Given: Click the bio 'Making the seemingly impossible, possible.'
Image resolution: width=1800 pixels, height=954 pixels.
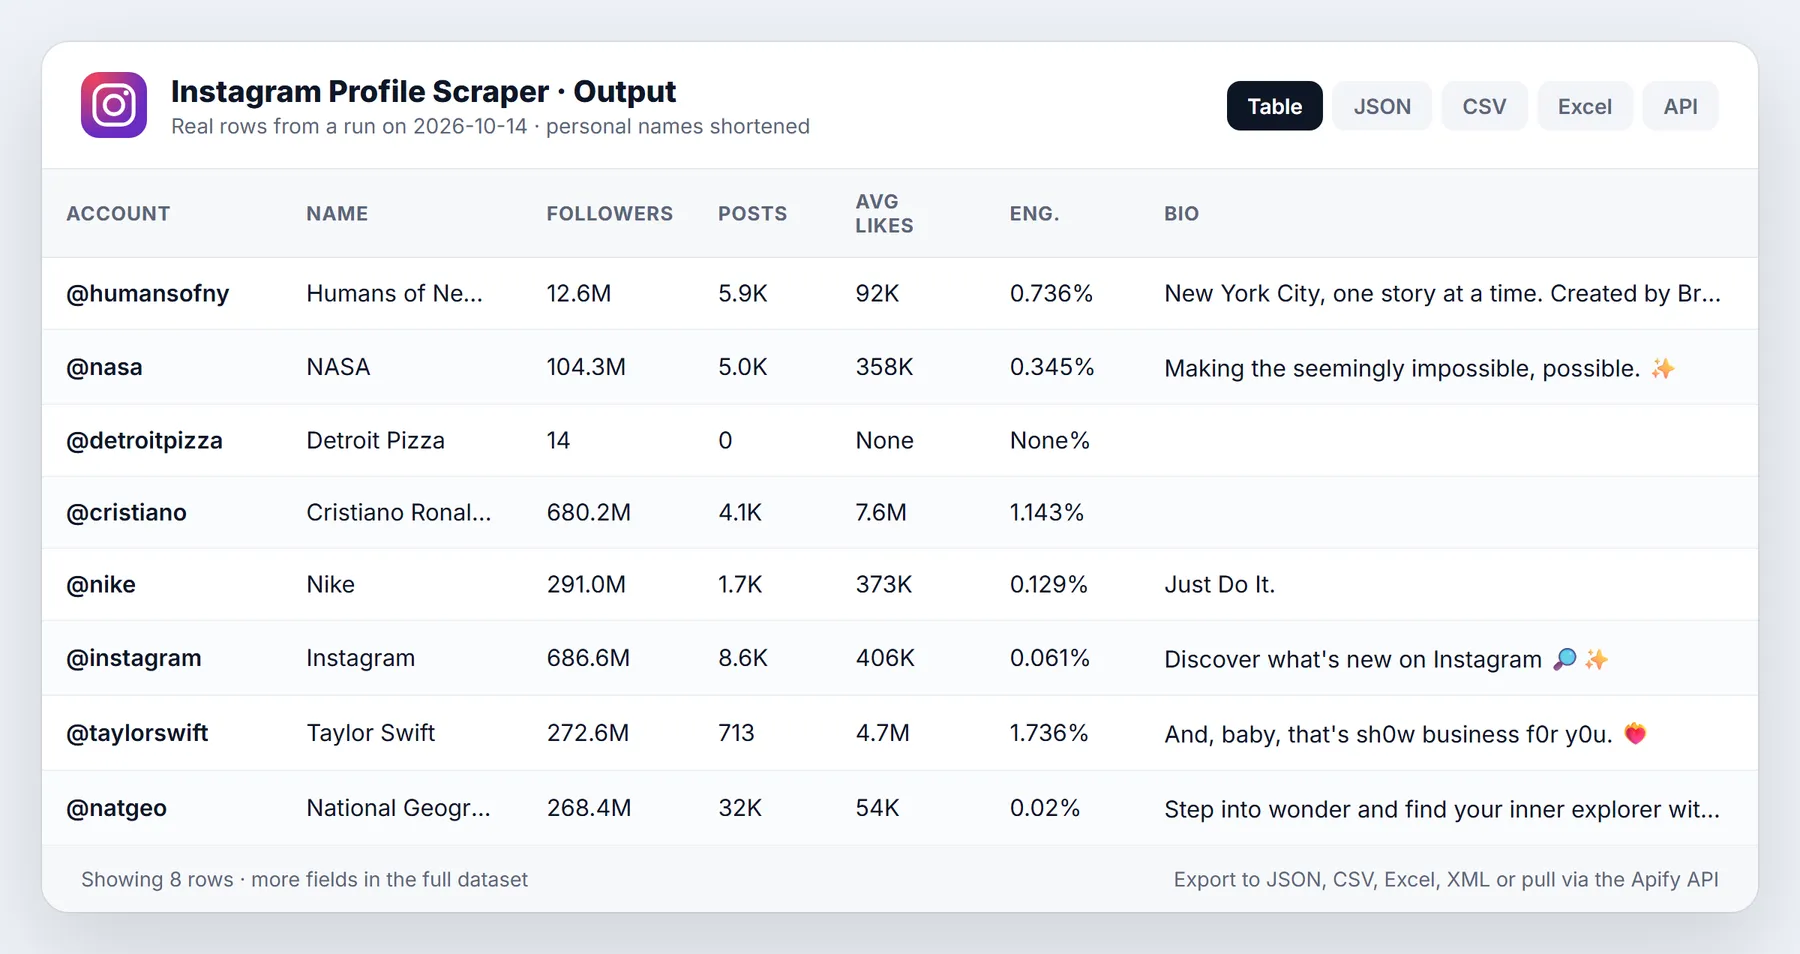Looking at the screenshot, I should (x=1419, y=369).
